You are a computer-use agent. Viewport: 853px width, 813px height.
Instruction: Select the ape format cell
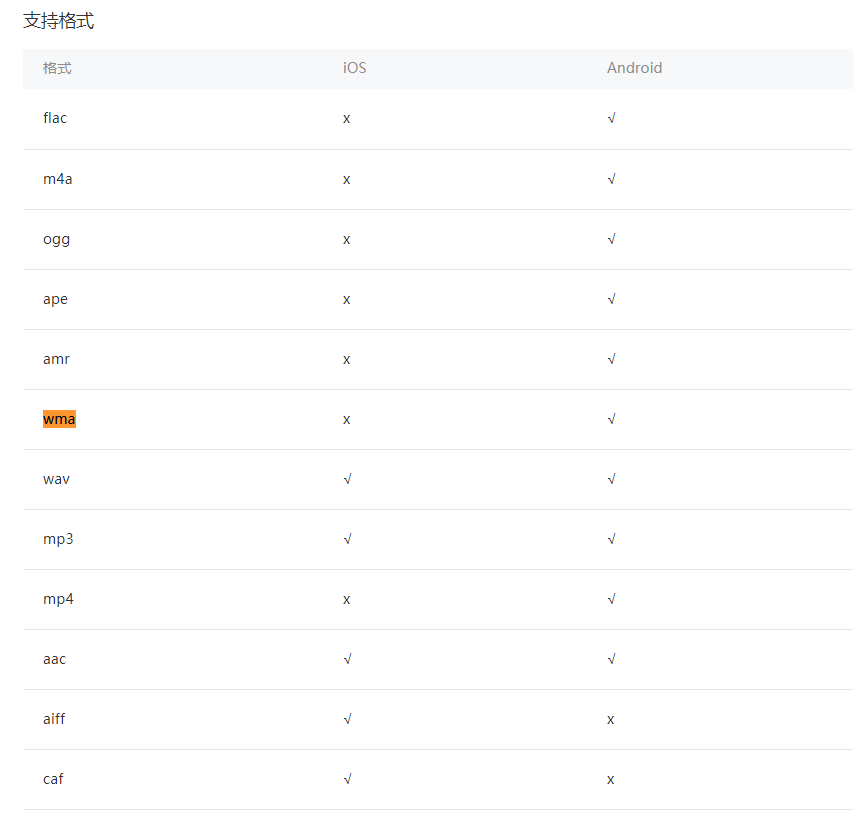click(55, 299)
